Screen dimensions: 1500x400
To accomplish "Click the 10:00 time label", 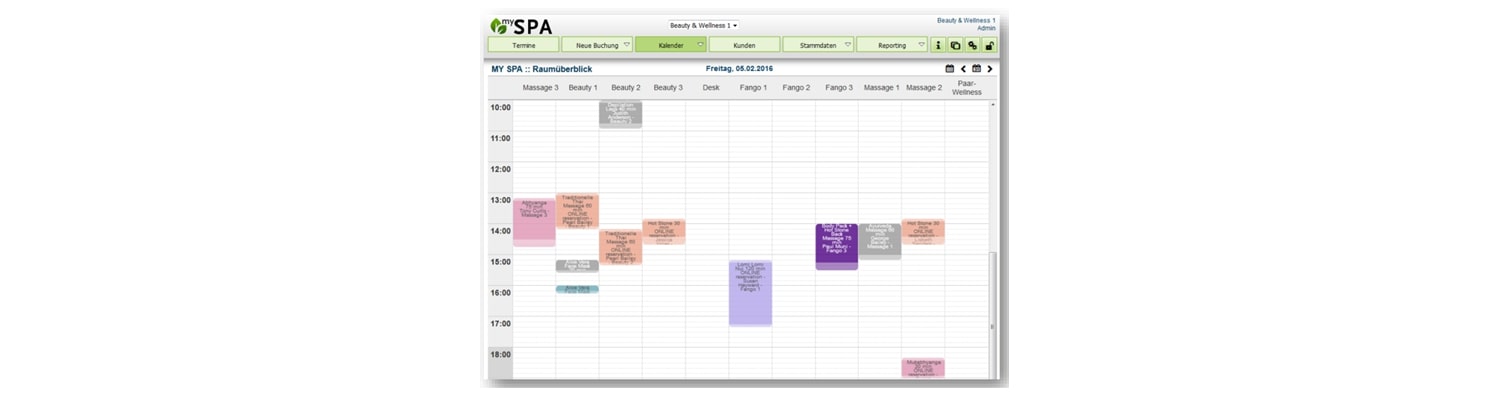I will pos(500,107).
